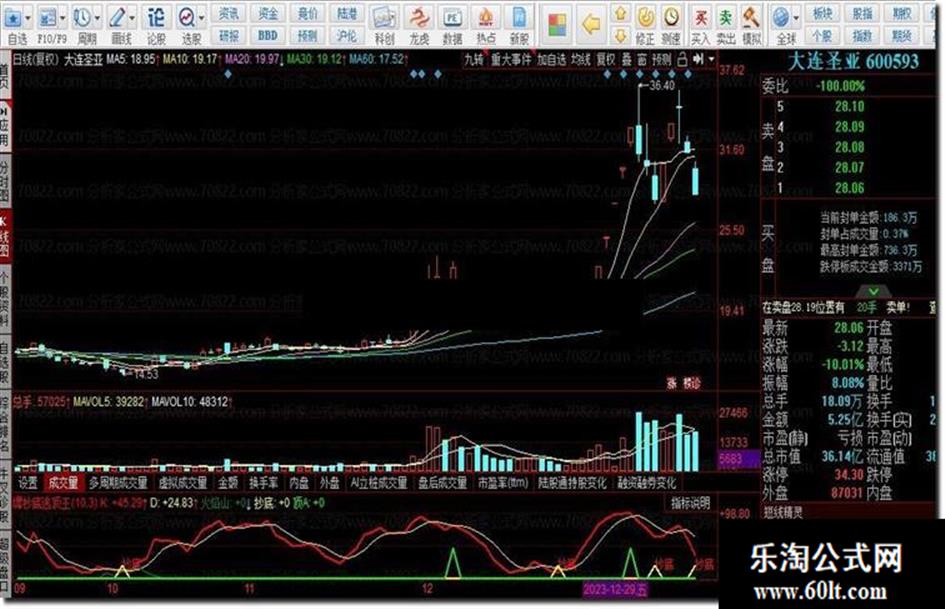
Task: Click the 研报 toolbar button
Action: (228, 36)
